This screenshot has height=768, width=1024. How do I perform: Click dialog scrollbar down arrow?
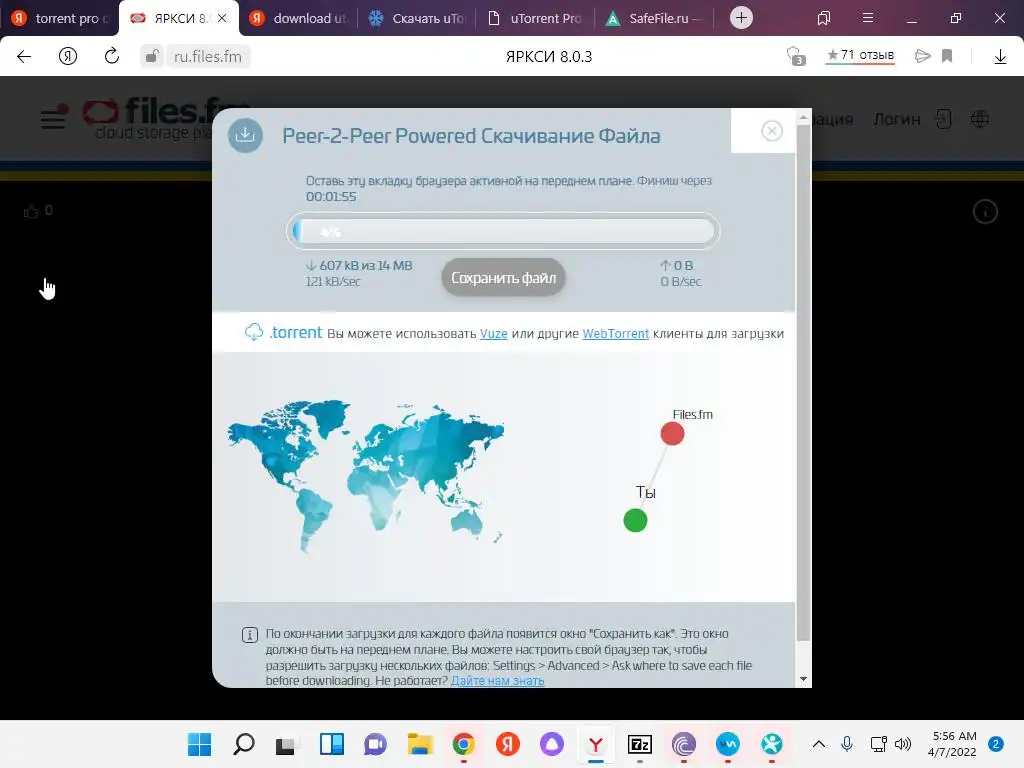coord(803,679)
